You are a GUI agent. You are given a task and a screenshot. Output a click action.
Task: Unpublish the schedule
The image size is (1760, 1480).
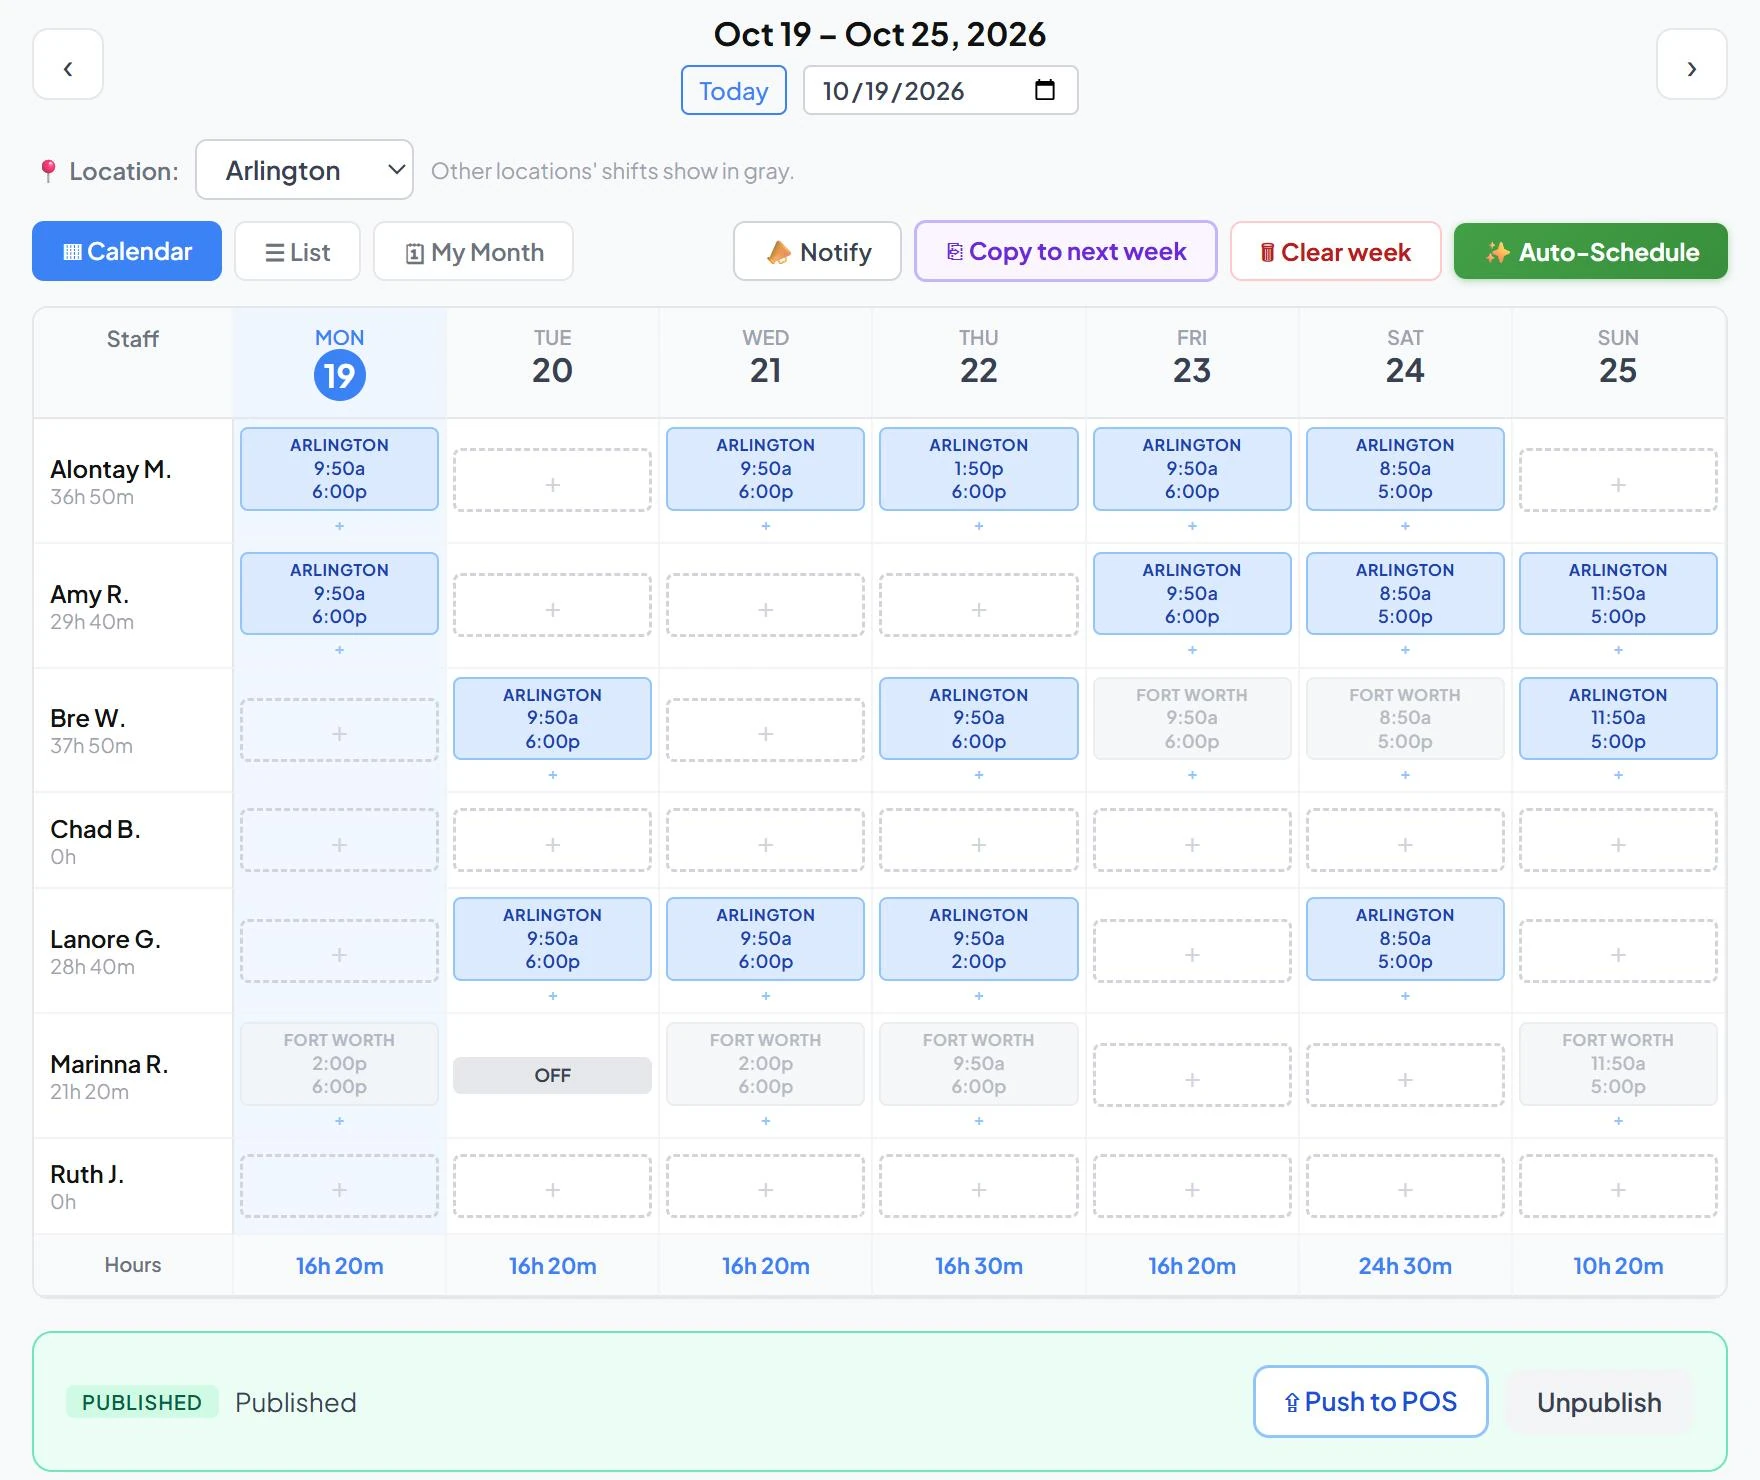[x=1598, y=1402]
